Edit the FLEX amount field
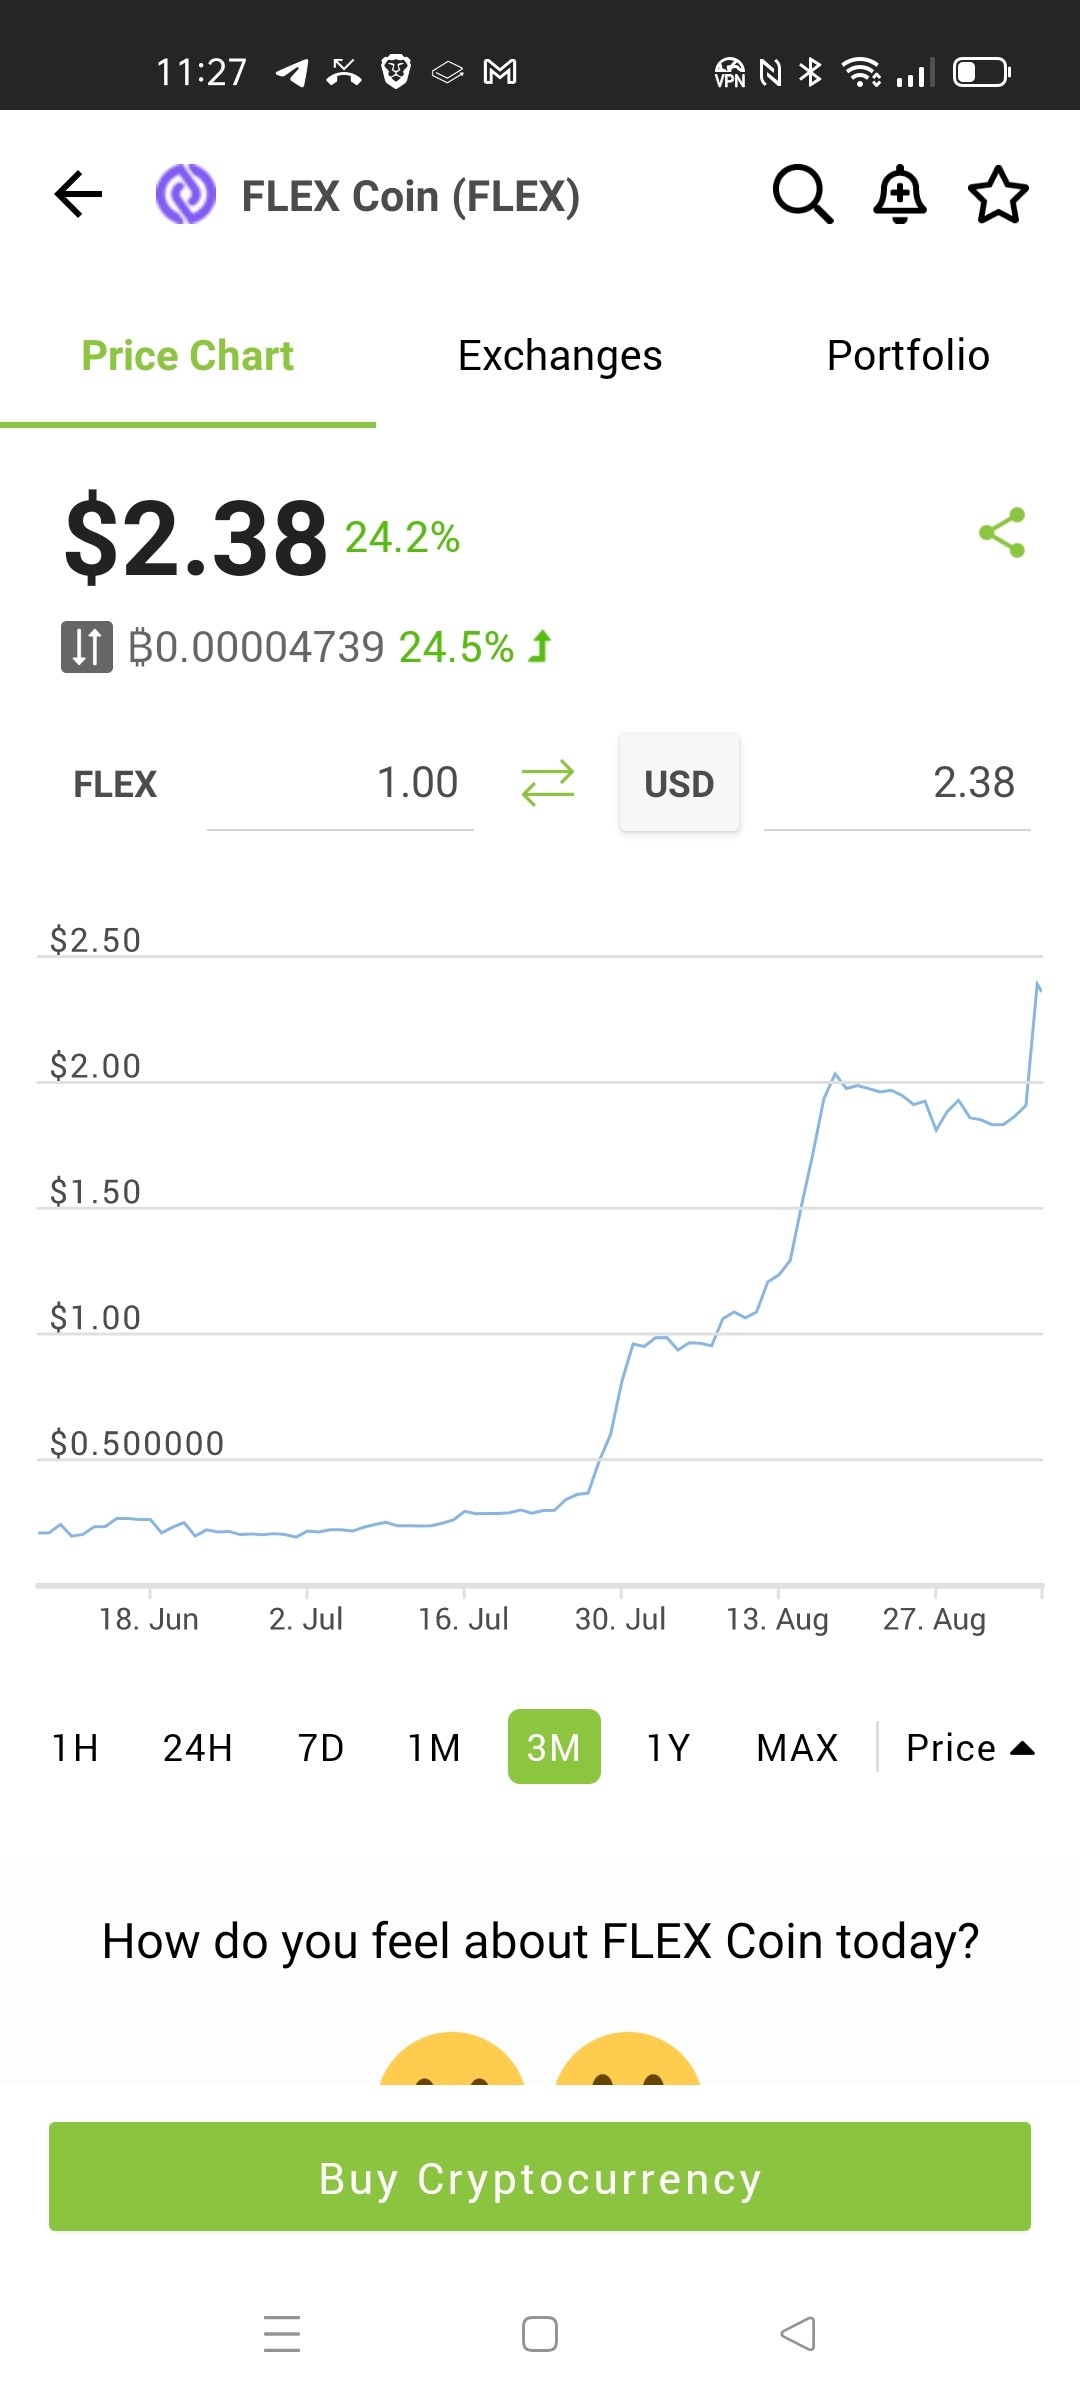The height and width of the screenshot is (2400, 1080). (340, 783)
